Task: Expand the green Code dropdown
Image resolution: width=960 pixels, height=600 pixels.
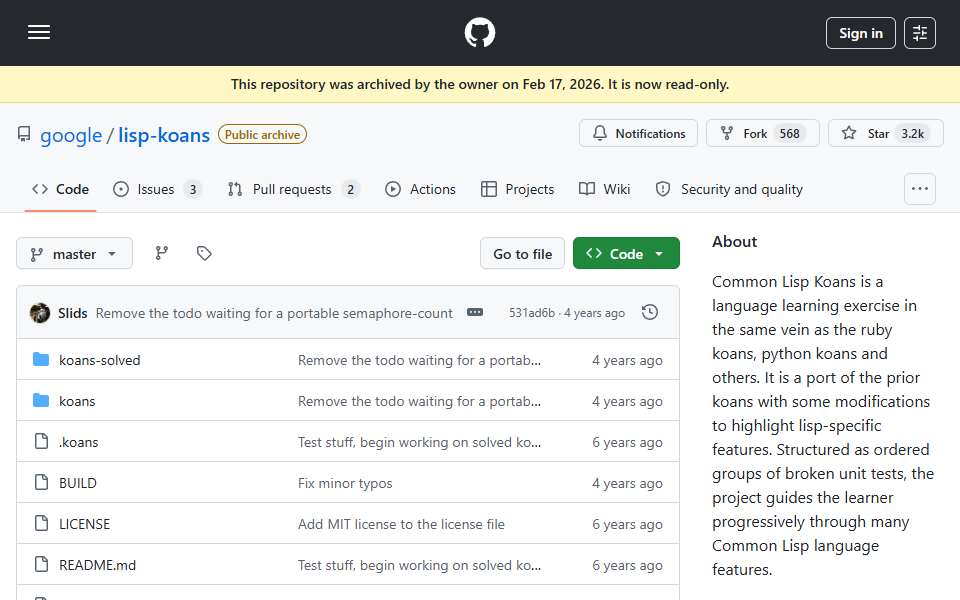Action: click(x=626, y=253)
